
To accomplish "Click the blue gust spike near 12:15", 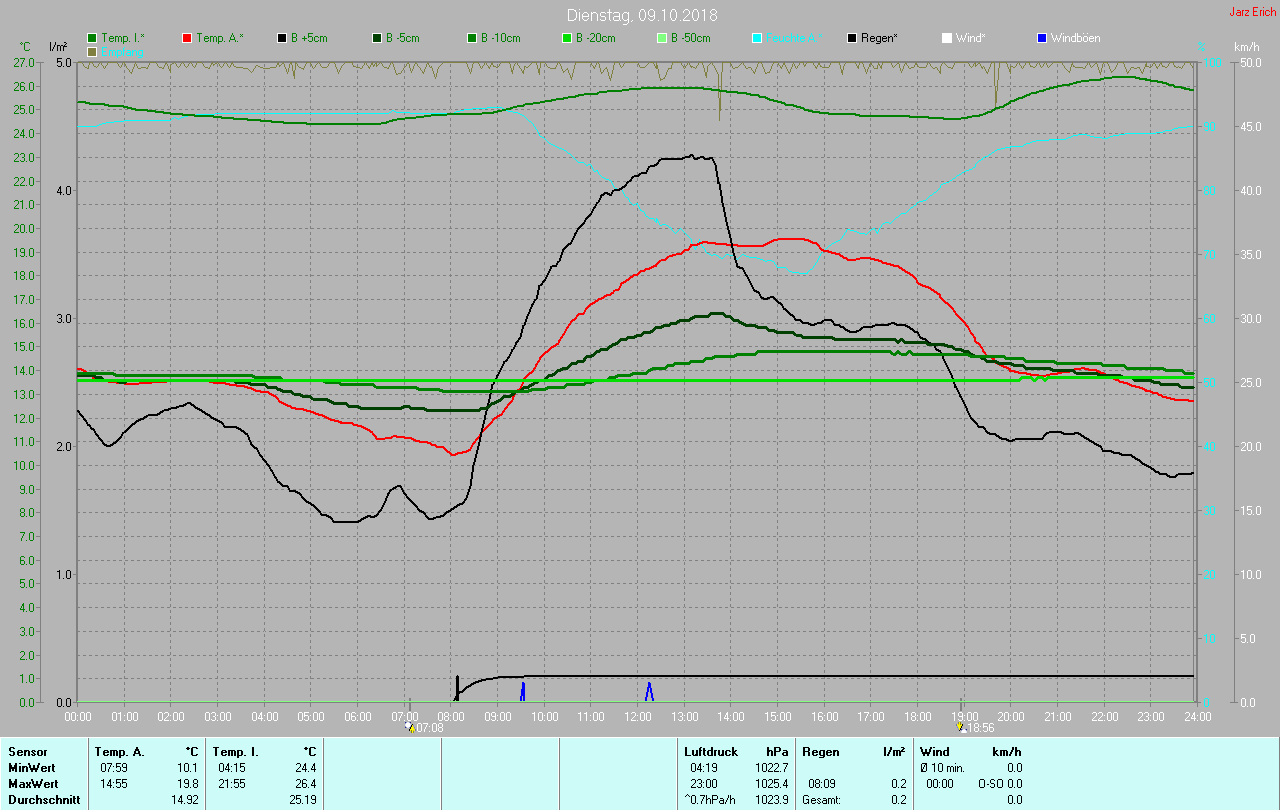I will click(x=649, y=691).
